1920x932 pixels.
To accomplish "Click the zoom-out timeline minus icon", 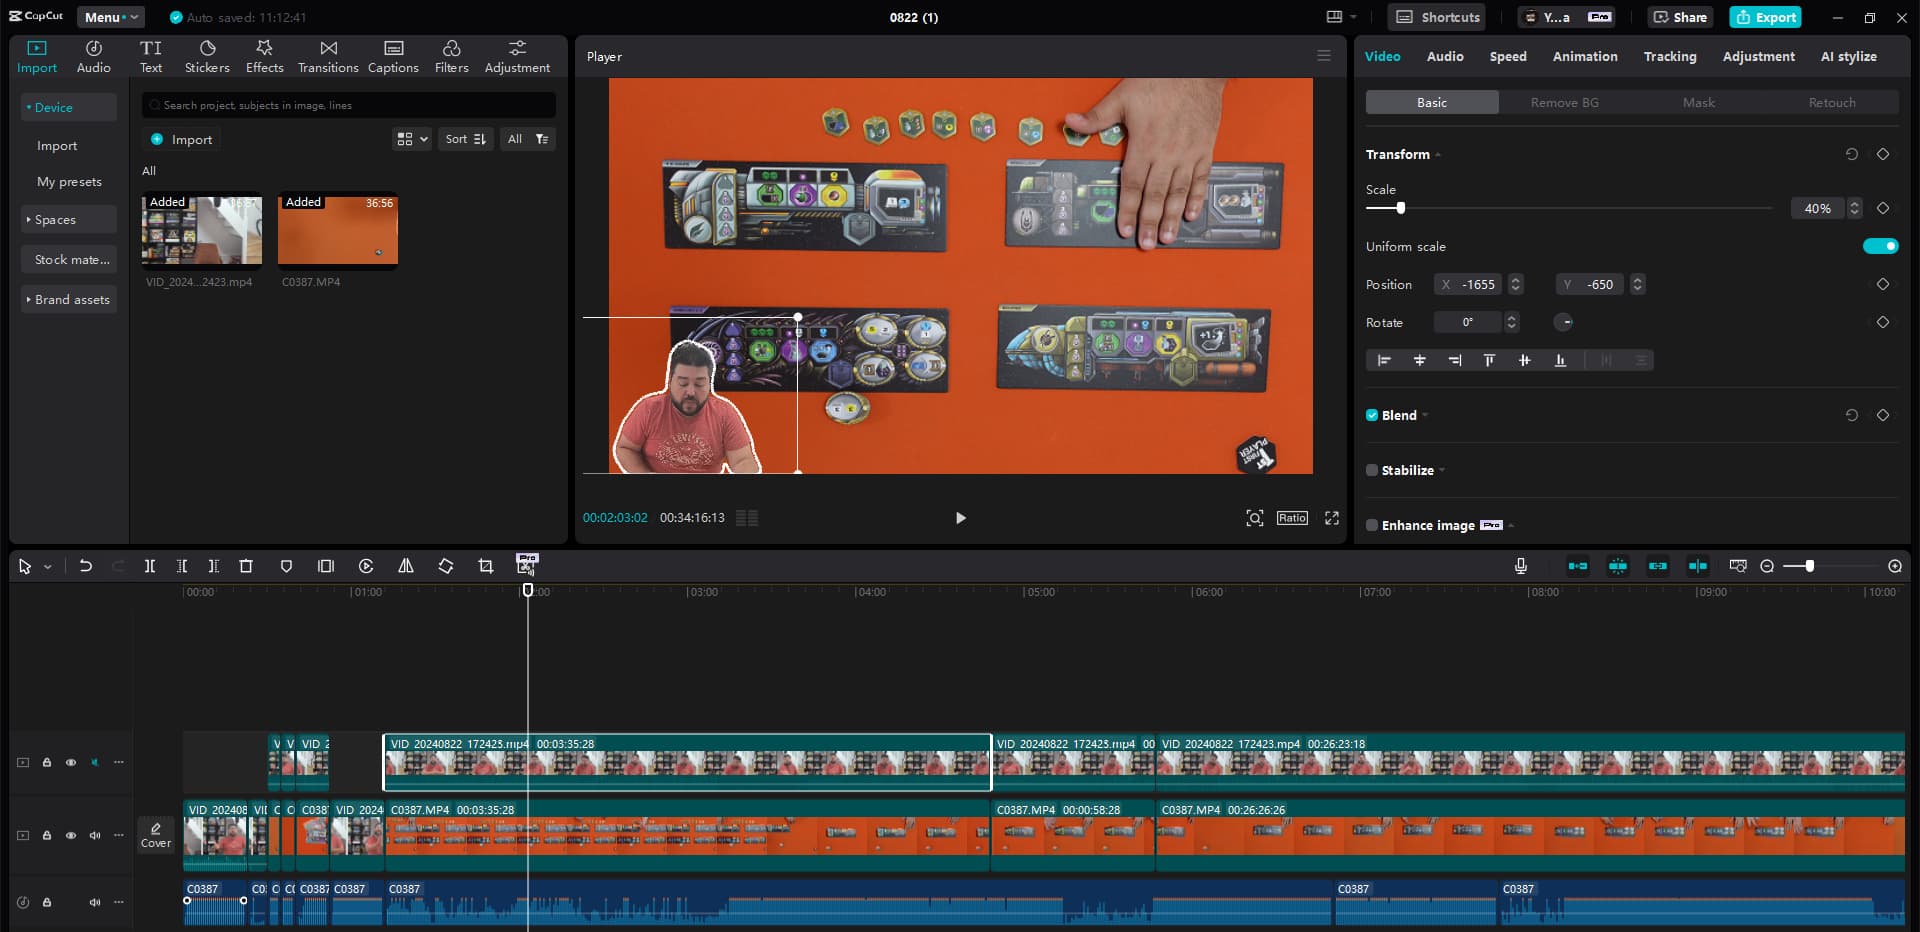I will point(1767,566).
